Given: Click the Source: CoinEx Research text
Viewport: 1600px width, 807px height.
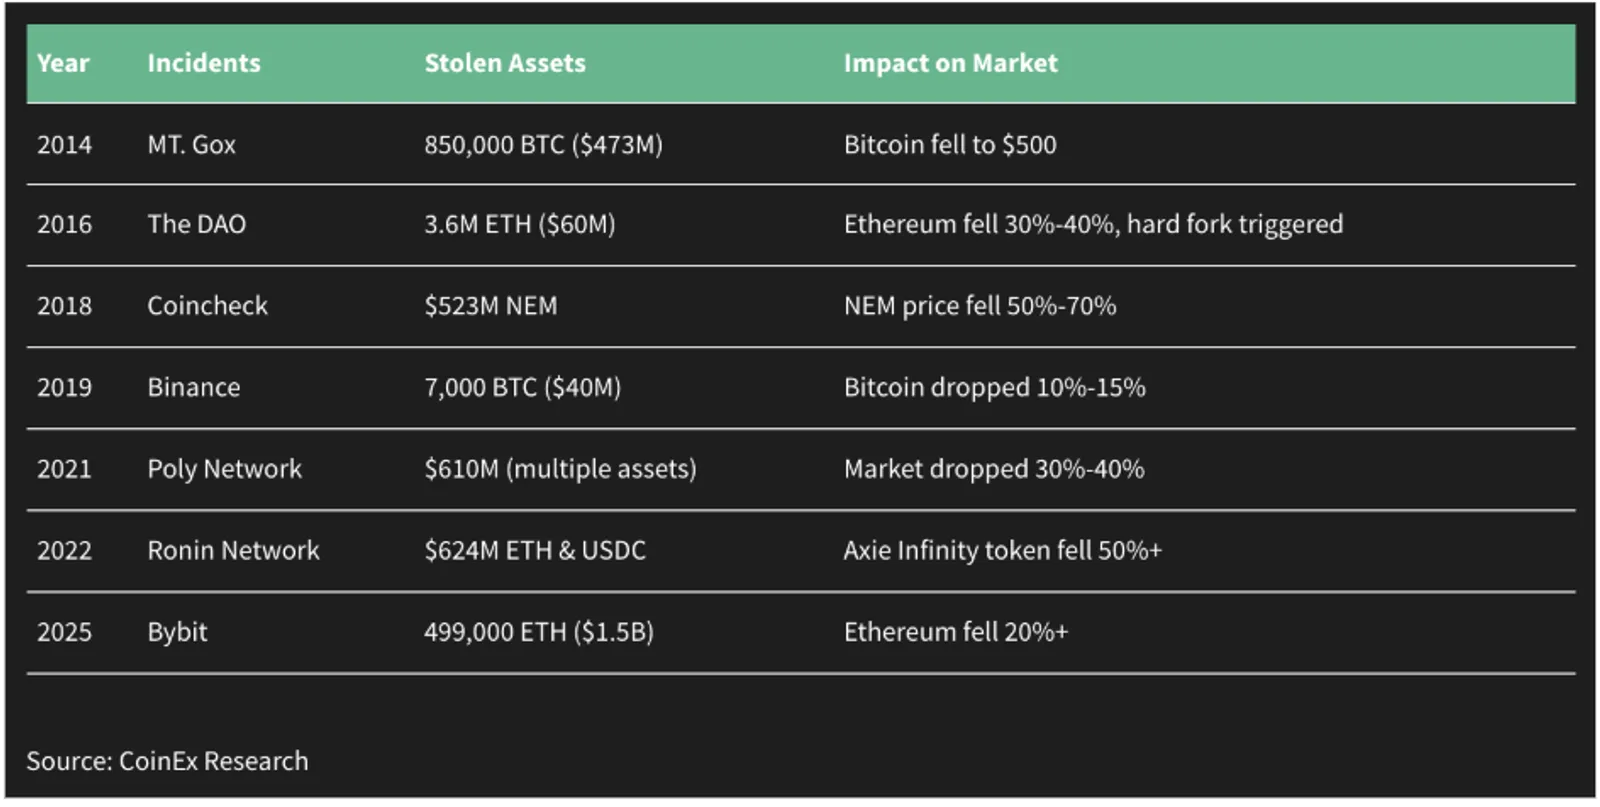Looking at the screenshot, I should pos(167,761).
